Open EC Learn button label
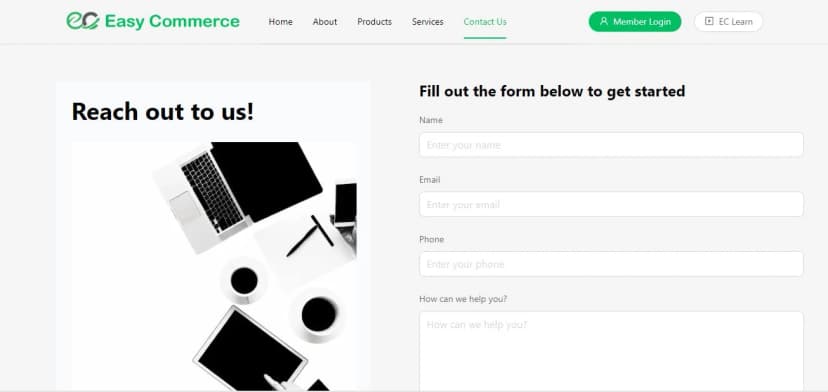This screenshot has height=392, width=828. 736,22
